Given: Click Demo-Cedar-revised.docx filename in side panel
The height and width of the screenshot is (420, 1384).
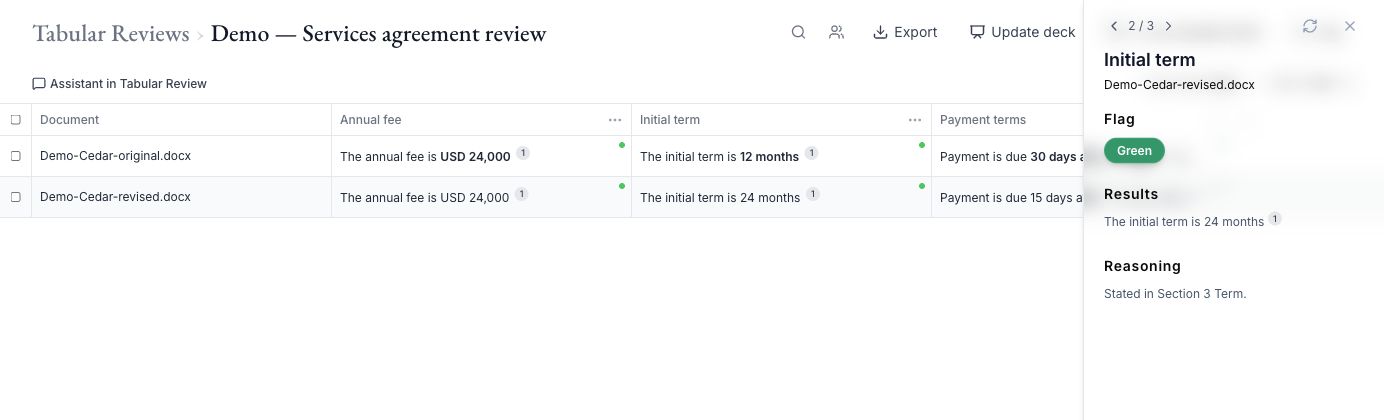Looking at the screenshot, I should (1179, 85).
